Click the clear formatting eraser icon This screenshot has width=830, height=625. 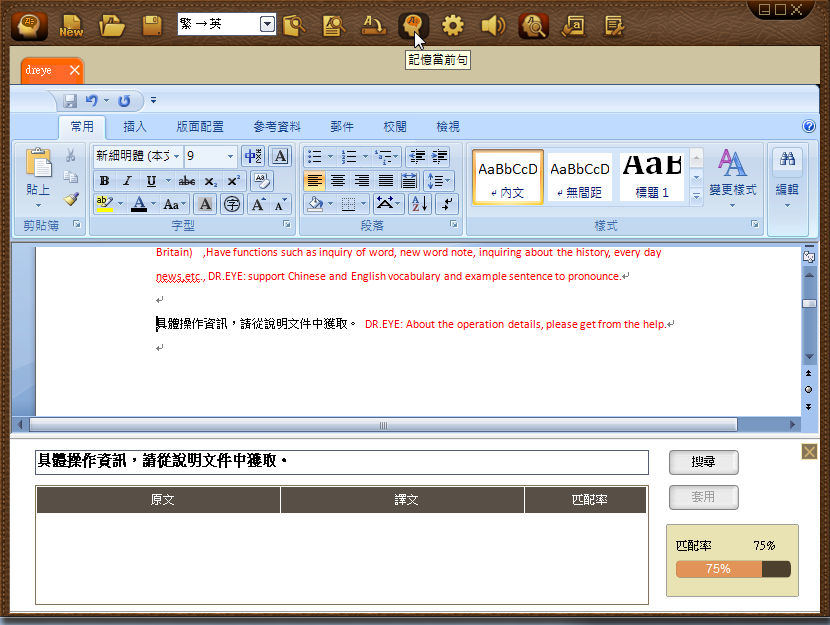pos(261,180)
